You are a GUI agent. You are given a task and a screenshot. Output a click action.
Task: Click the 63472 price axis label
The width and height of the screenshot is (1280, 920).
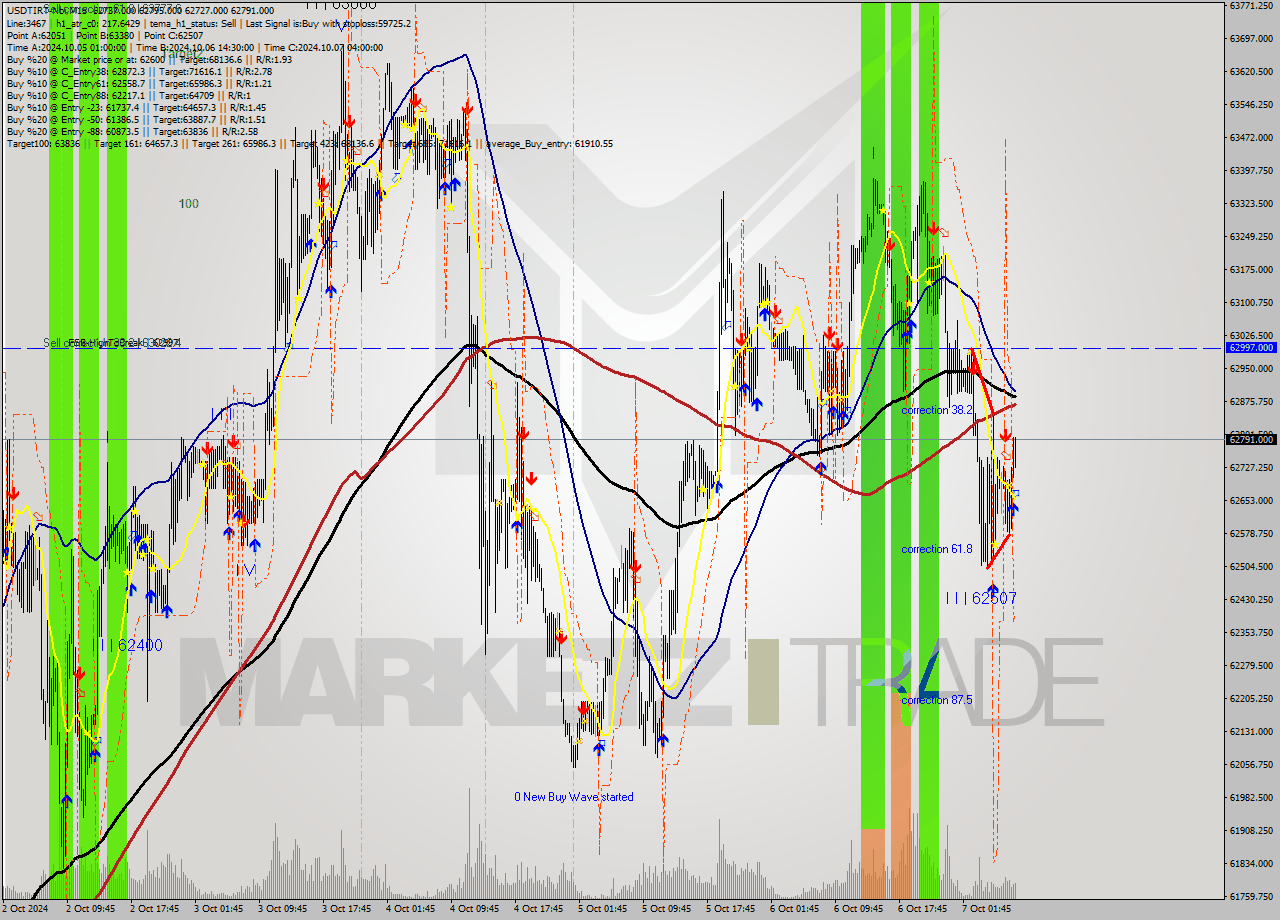(x=1250, y=137)
